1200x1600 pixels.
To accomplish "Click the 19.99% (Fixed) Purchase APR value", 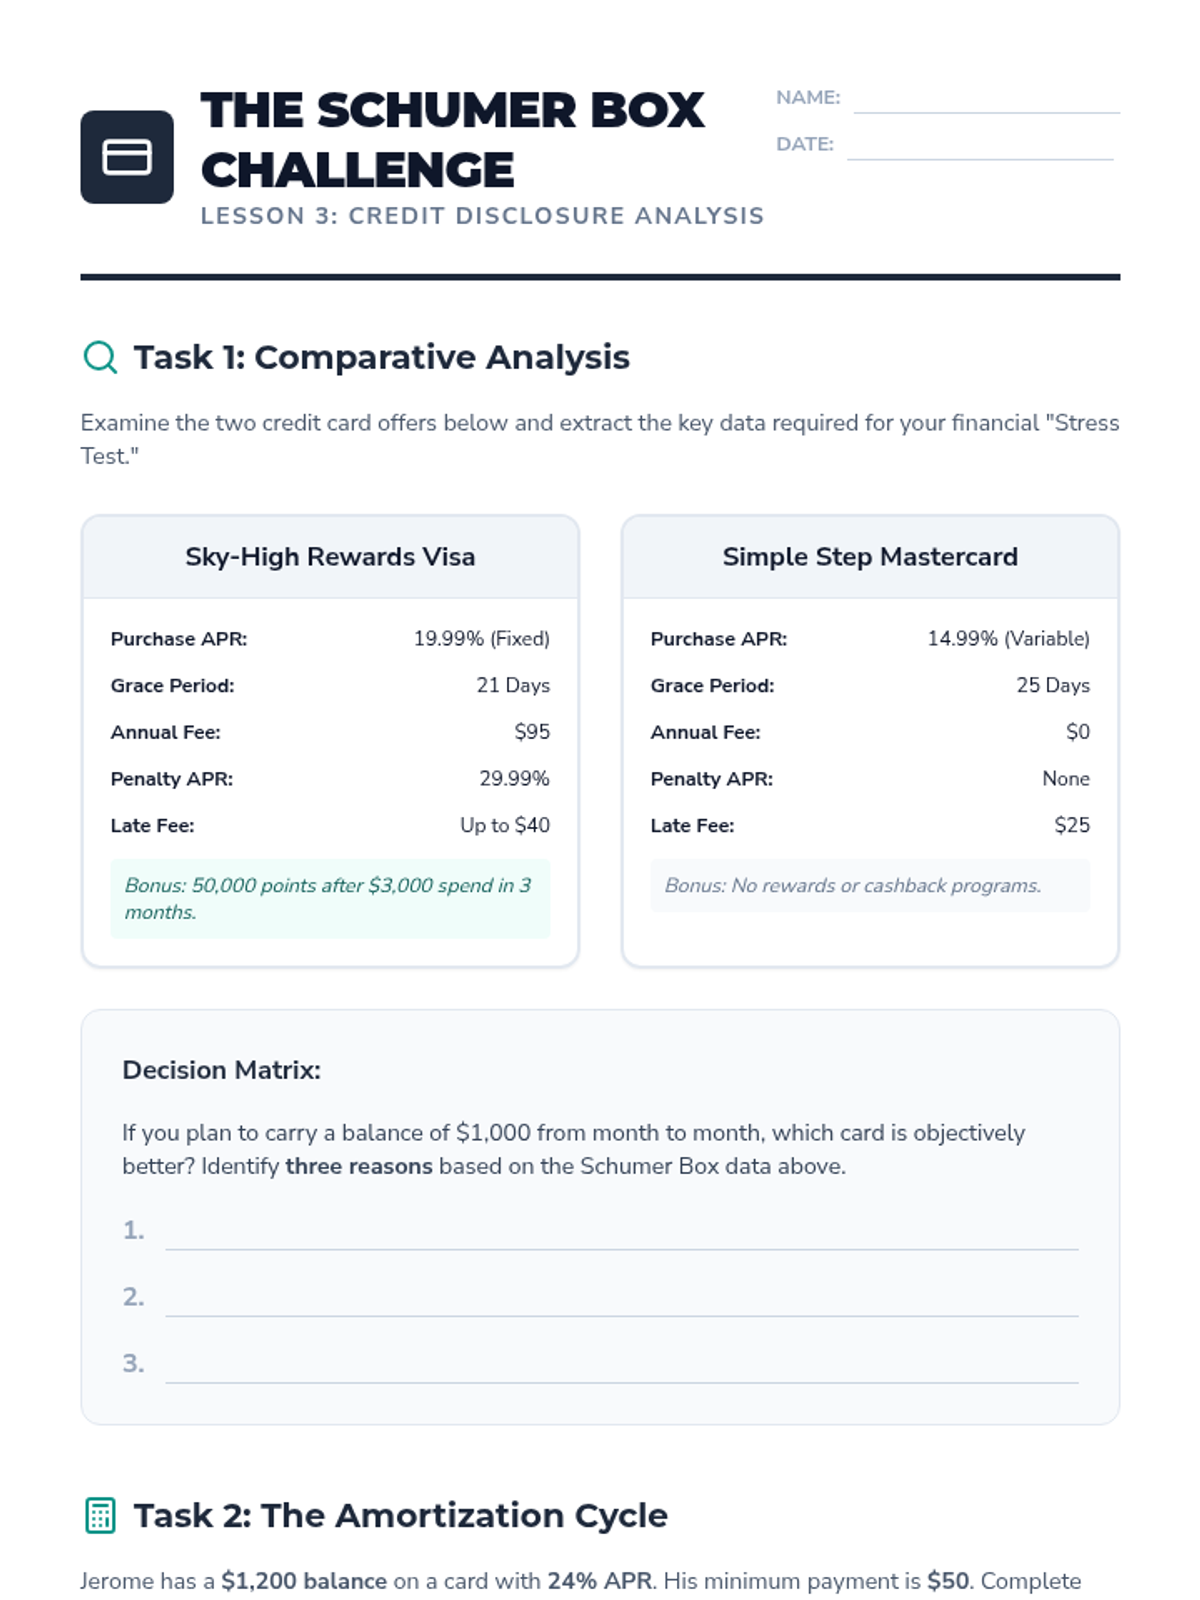I will click(481, 639).
